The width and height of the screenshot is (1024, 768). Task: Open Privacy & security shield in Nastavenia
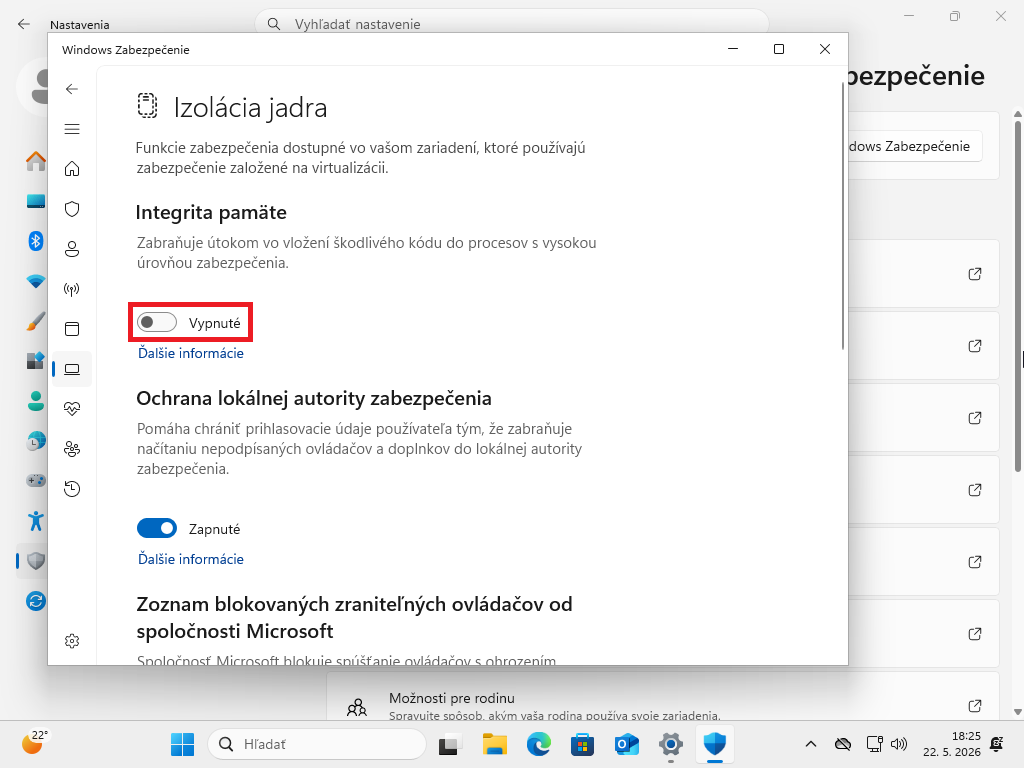[36, 560]
